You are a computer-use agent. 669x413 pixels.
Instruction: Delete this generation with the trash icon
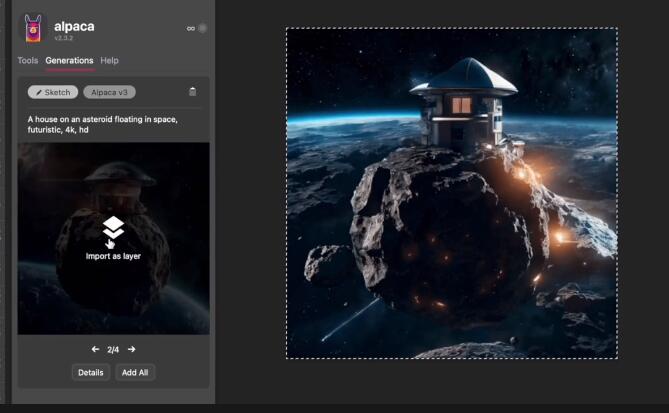[x=192, y=92]
